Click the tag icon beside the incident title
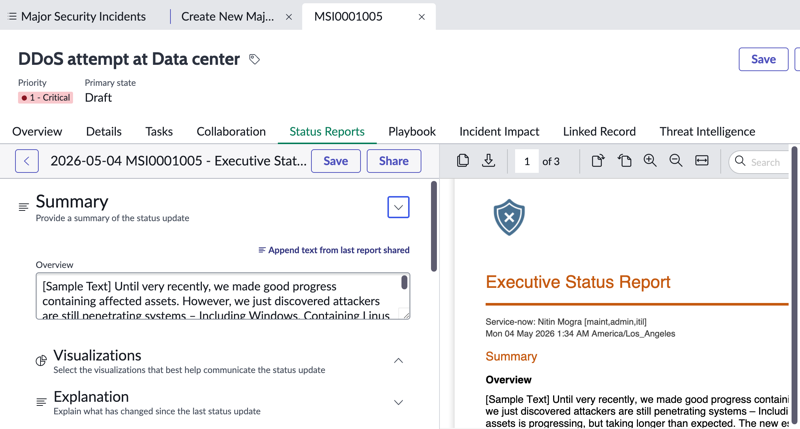Viewport: 800px width, 429px height. (x=254, y=59)
